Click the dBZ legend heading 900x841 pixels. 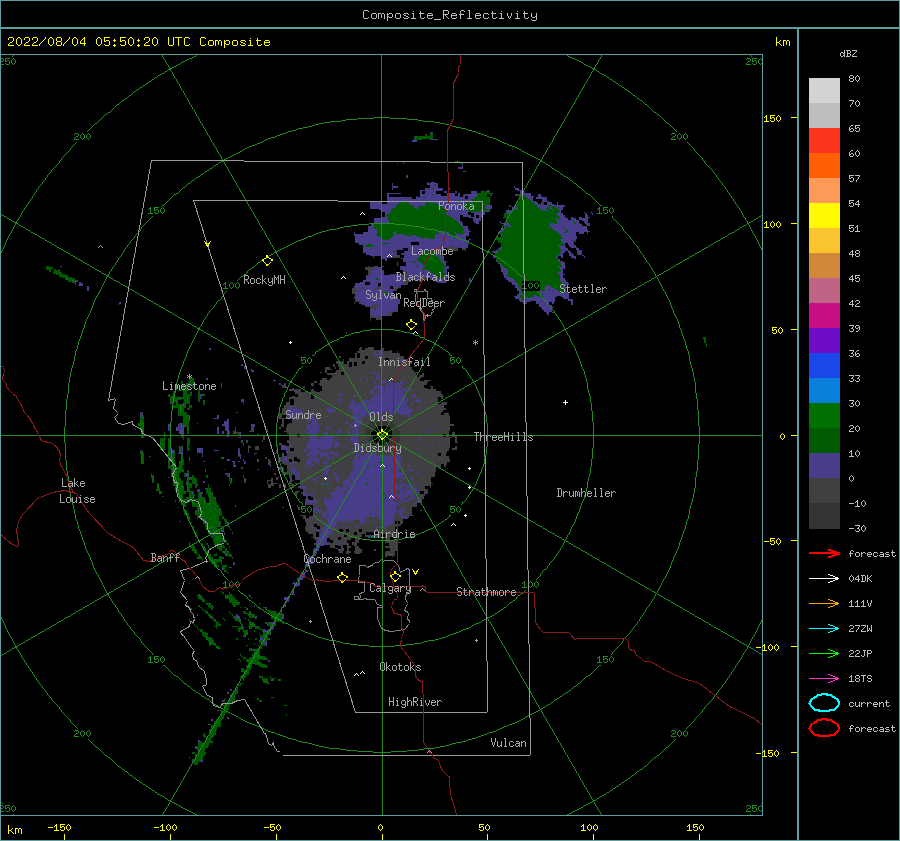(x=848, y=53)
